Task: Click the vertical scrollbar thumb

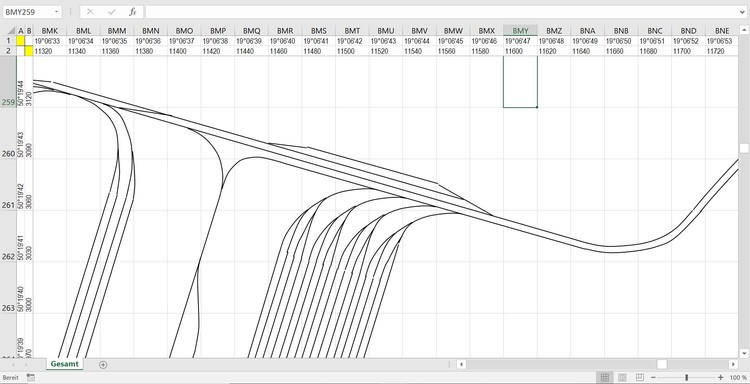Action: [744, 148]
